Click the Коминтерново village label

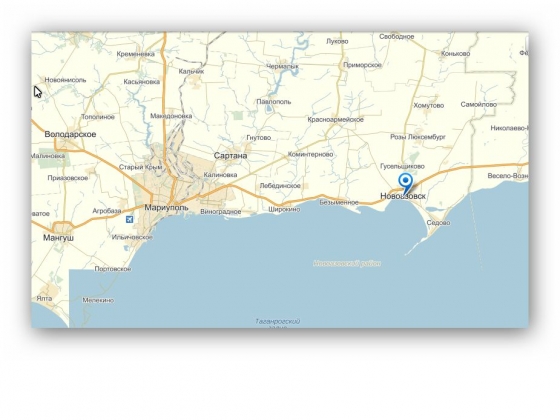click(310, 154)
